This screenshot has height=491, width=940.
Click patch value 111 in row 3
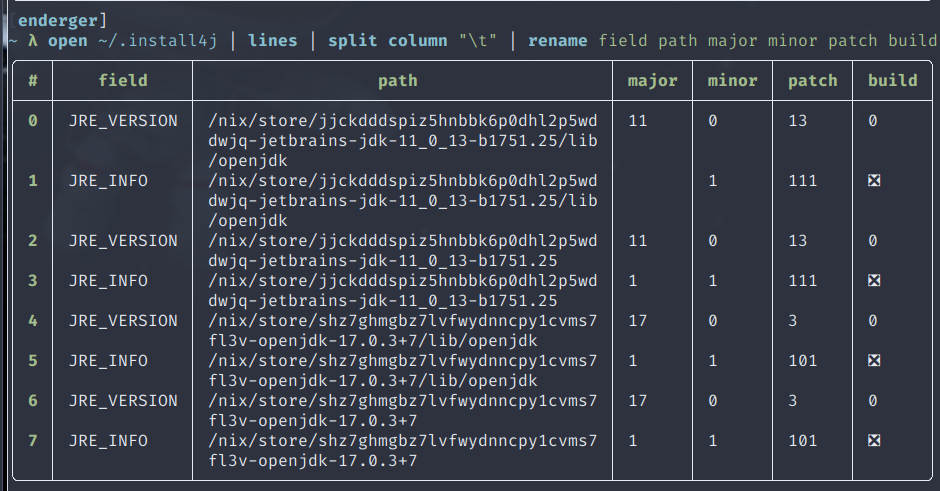click(x=802, y=281)
